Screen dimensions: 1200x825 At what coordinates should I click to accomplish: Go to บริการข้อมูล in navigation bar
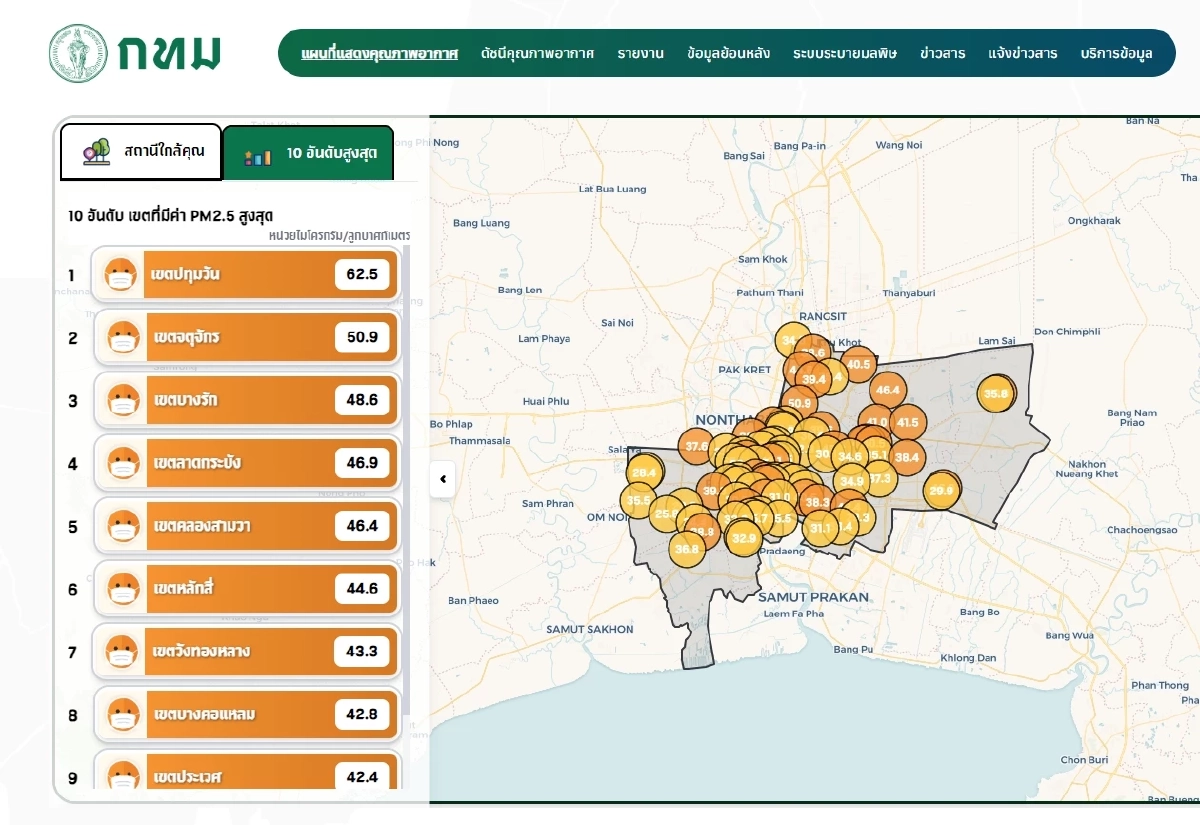1116,54
